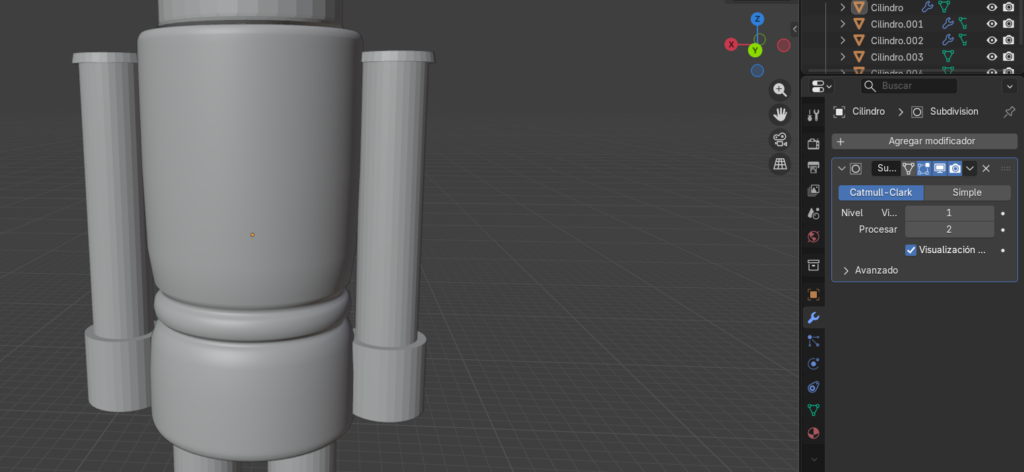Image resolution: width=1024 pixels, height=472 pixels.
Task: Expand Cilindro.003 row in outliner
Action: (x=842, y=57)
